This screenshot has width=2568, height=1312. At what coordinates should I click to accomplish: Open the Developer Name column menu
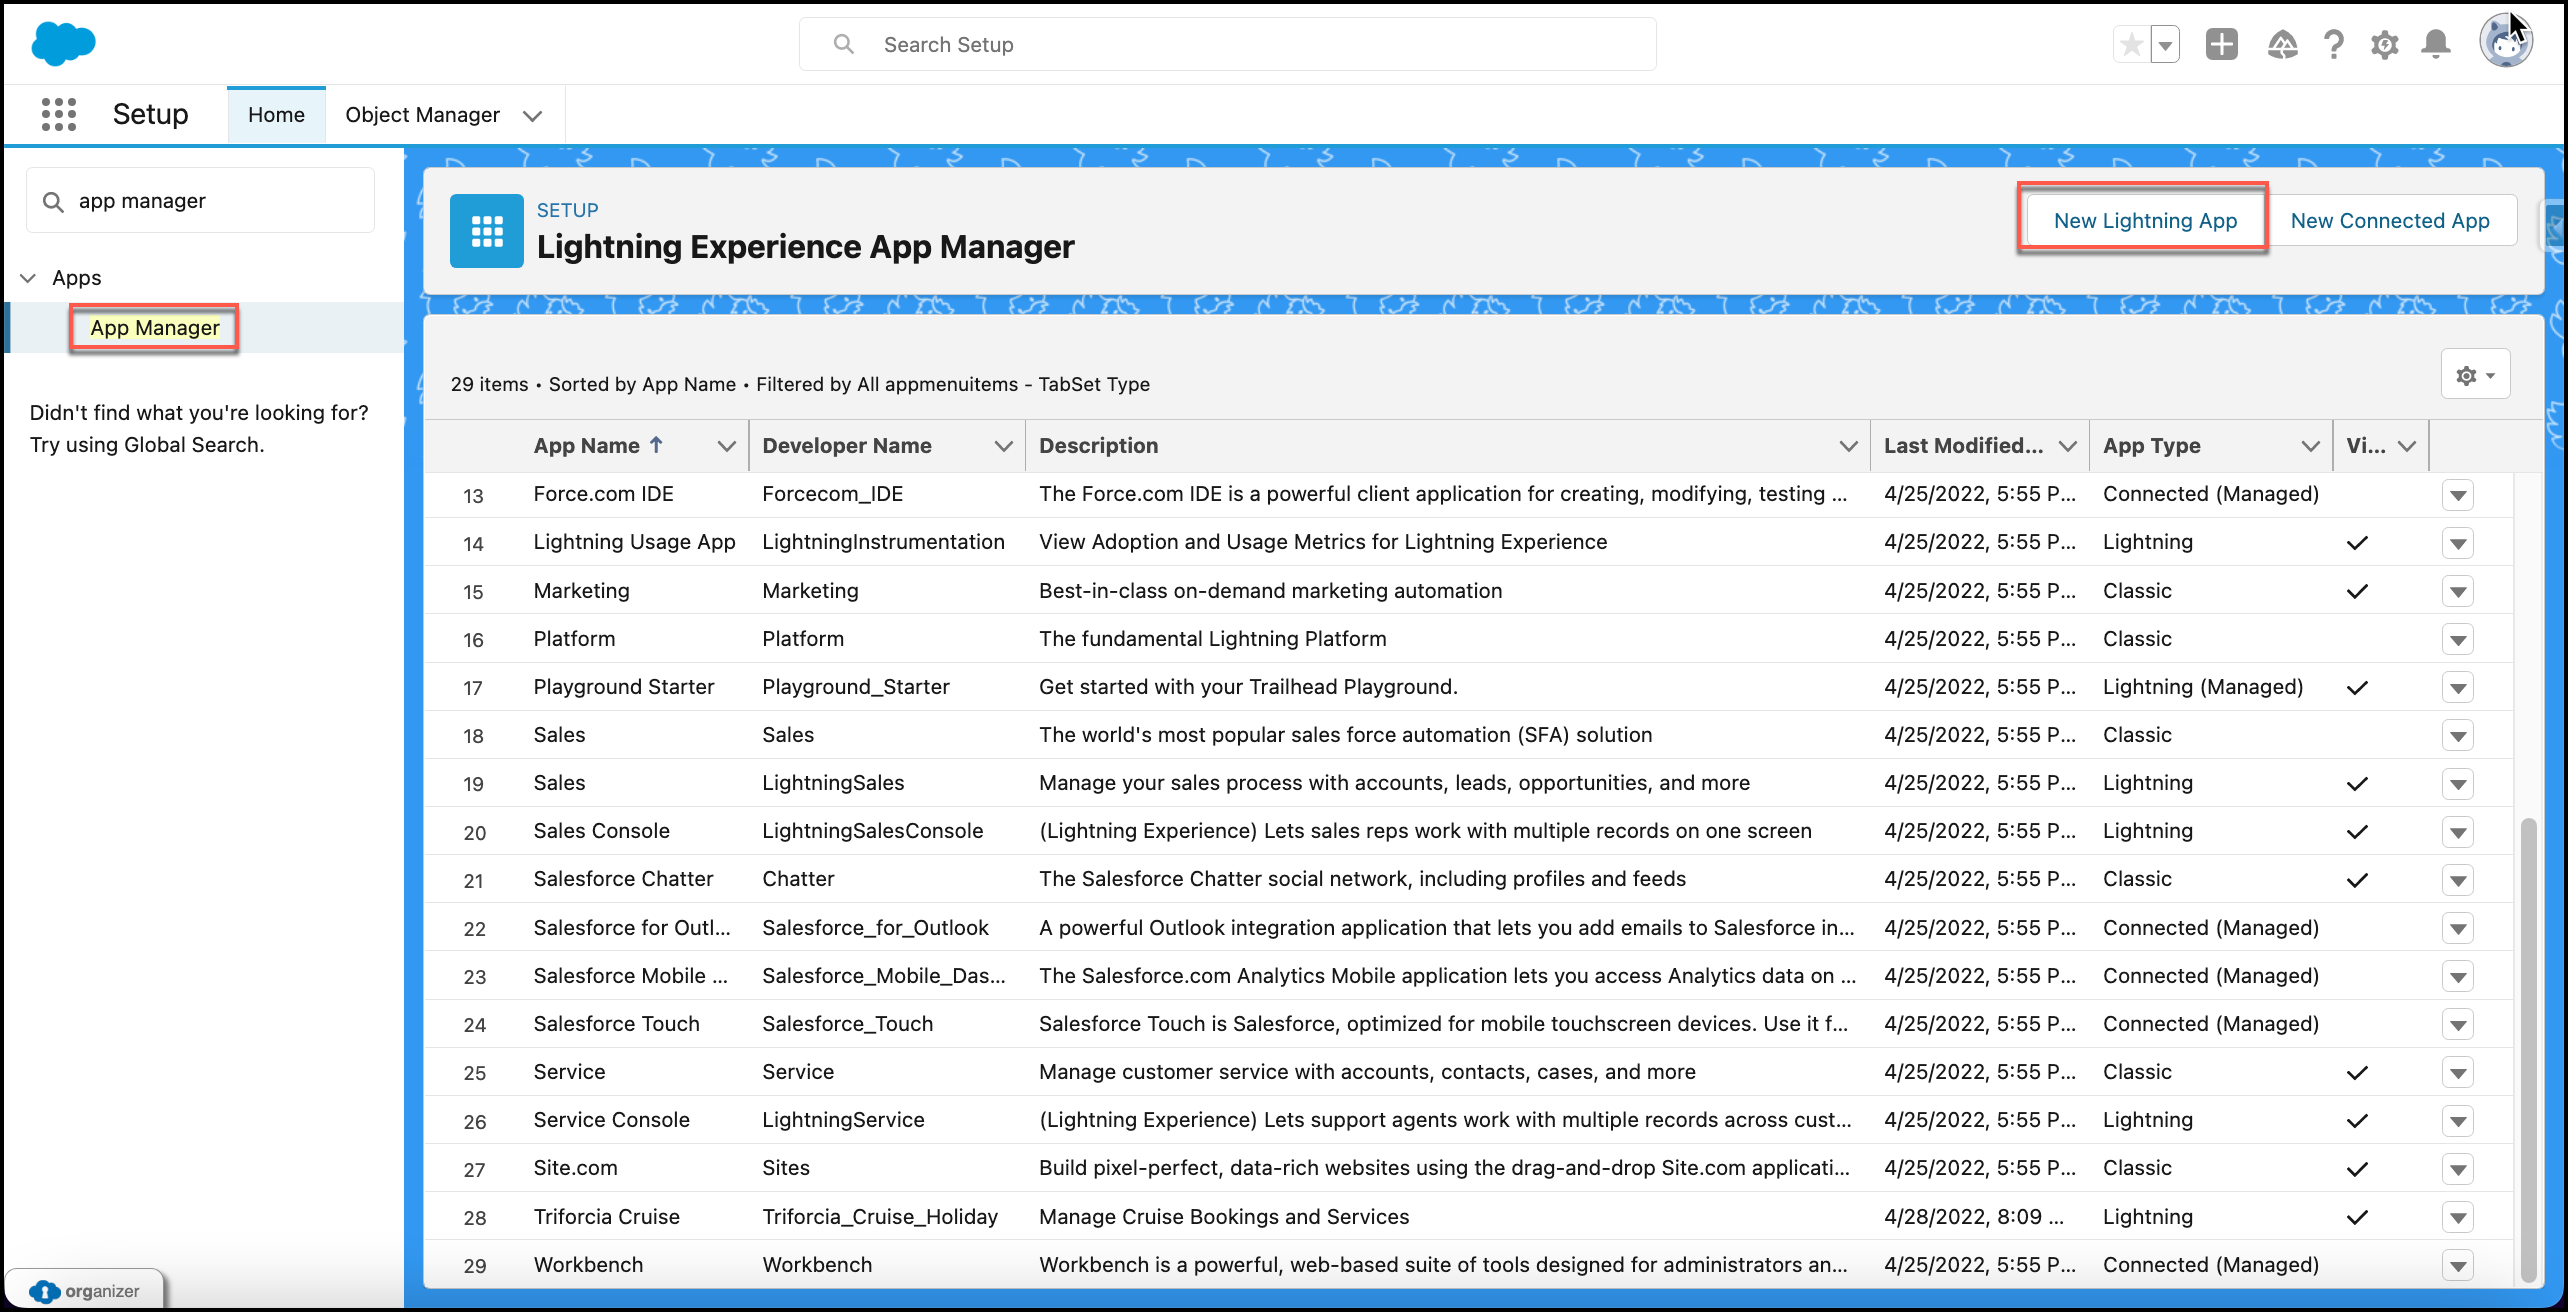click(x=1004, y=447)
